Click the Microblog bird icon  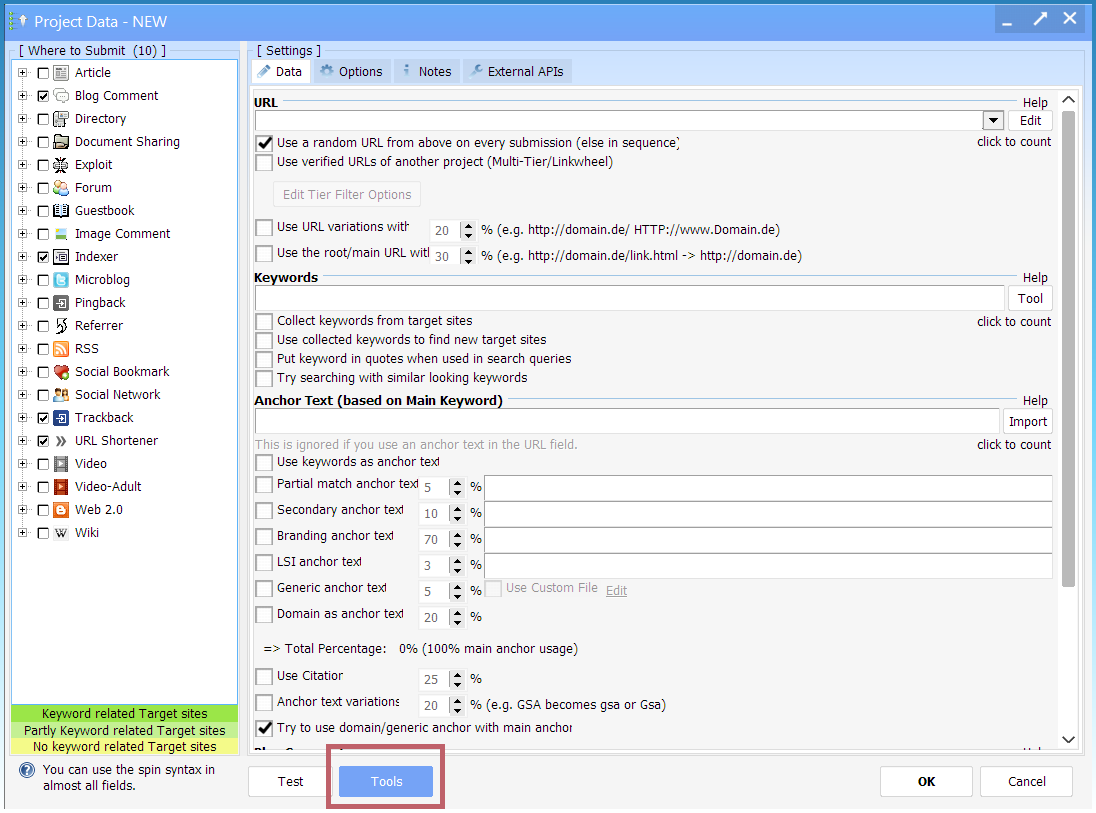[x=61, y=280]
